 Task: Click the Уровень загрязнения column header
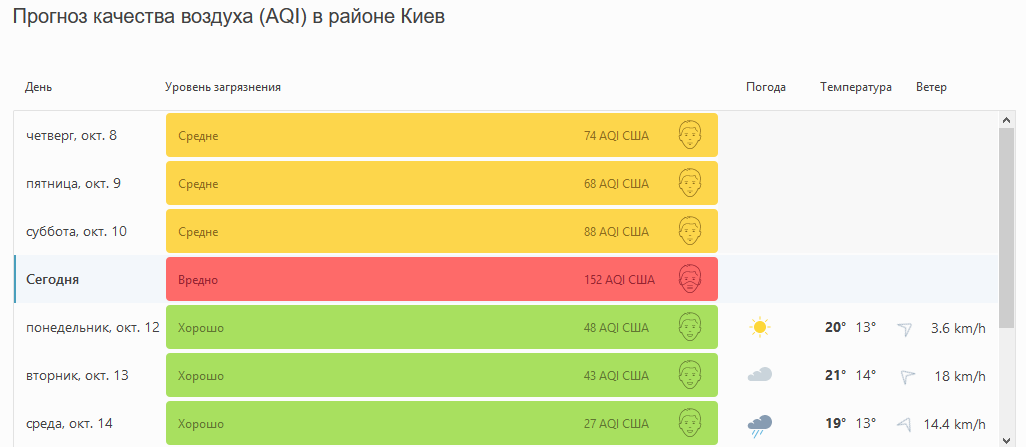point(222,87)
